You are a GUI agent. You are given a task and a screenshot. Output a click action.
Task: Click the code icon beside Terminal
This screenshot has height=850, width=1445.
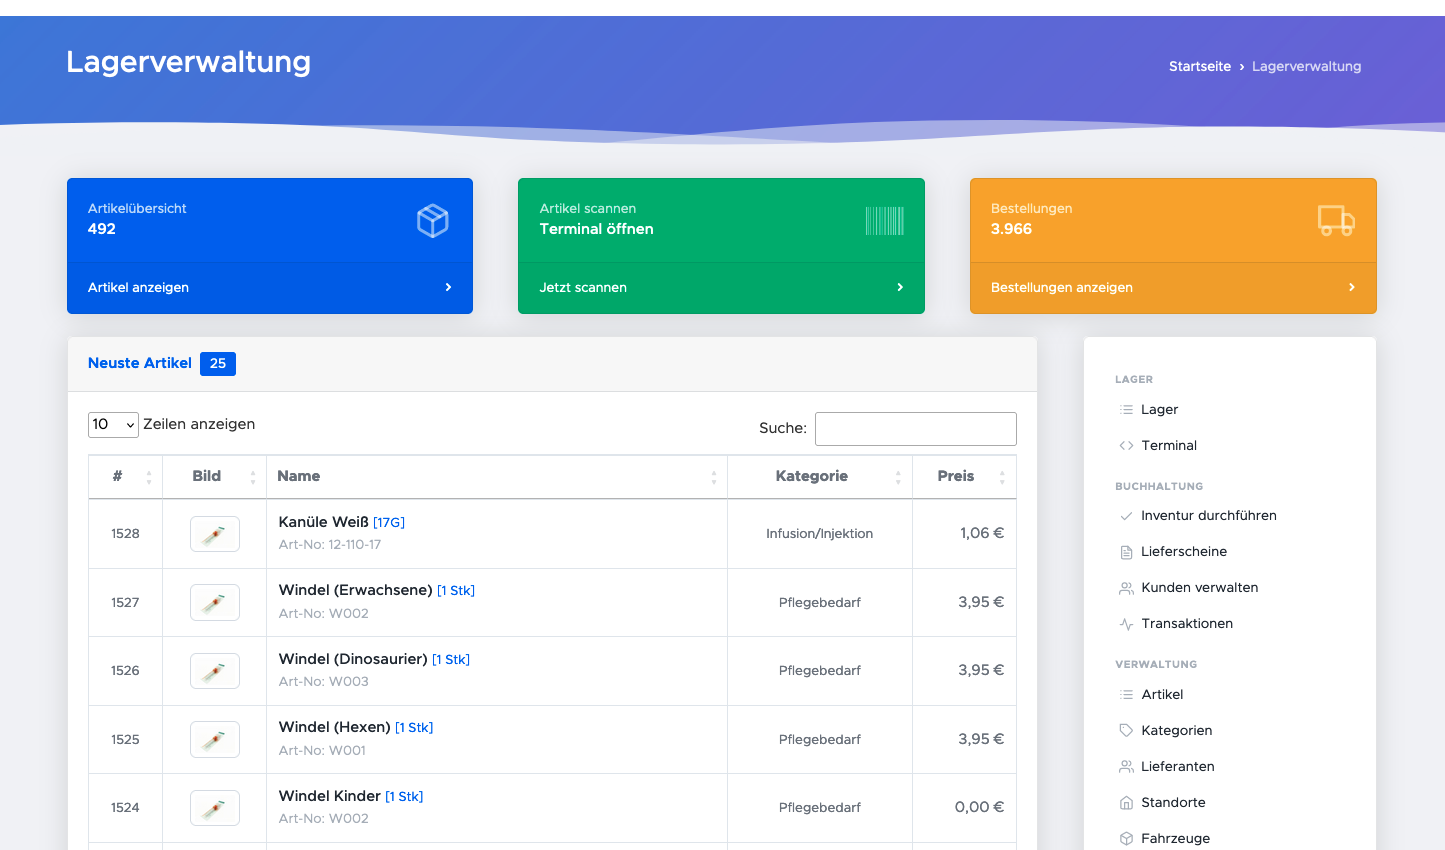pos(1126,446)
